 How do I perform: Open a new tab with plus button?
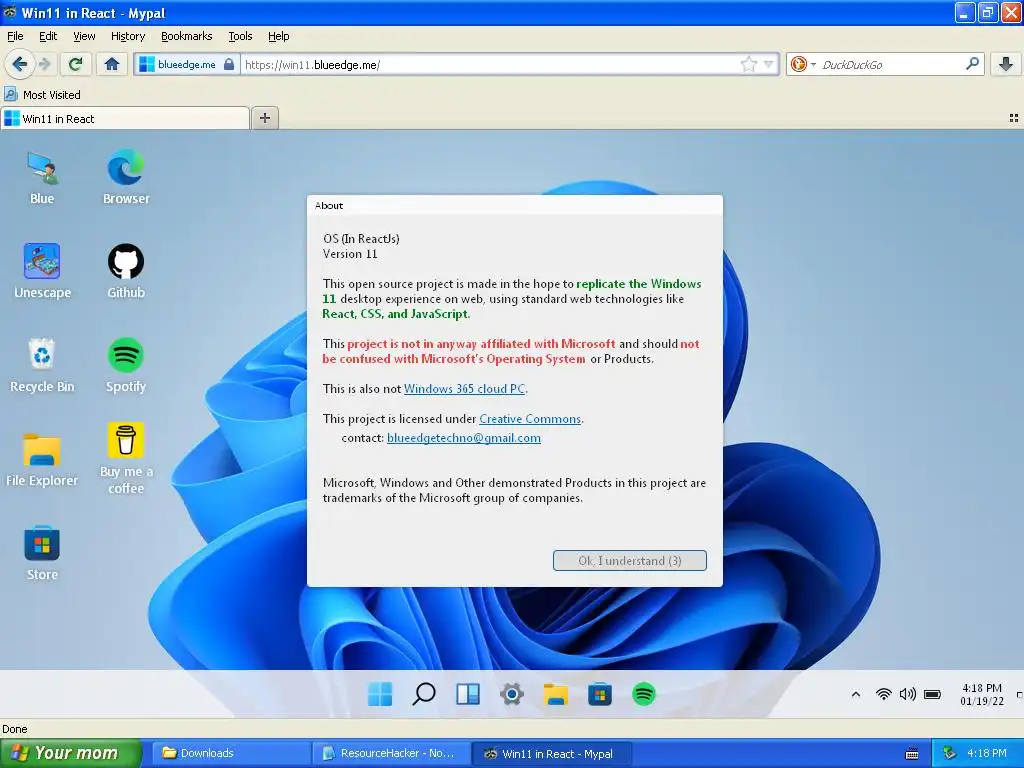tap(264, 118)
